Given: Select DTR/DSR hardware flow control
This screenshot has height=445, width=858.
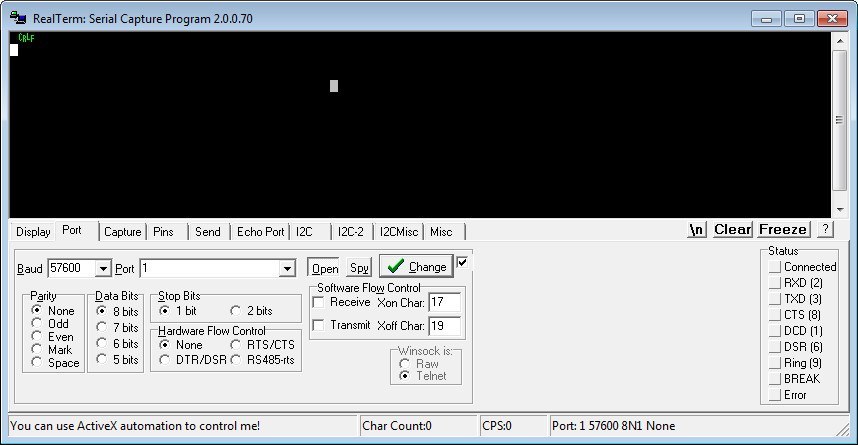Looking at the screenshot, I should 164,360.
